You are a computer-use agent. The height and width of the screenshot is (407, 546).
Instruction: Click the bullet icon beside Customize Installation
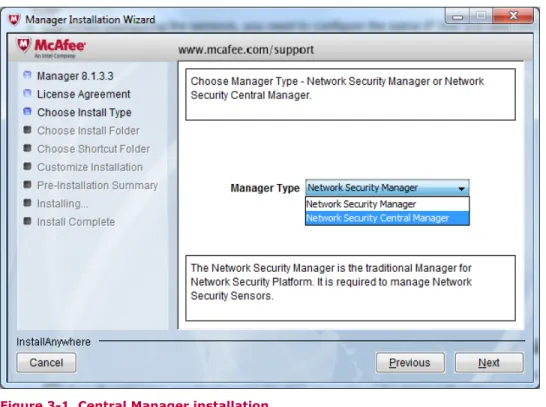[27, 166]
